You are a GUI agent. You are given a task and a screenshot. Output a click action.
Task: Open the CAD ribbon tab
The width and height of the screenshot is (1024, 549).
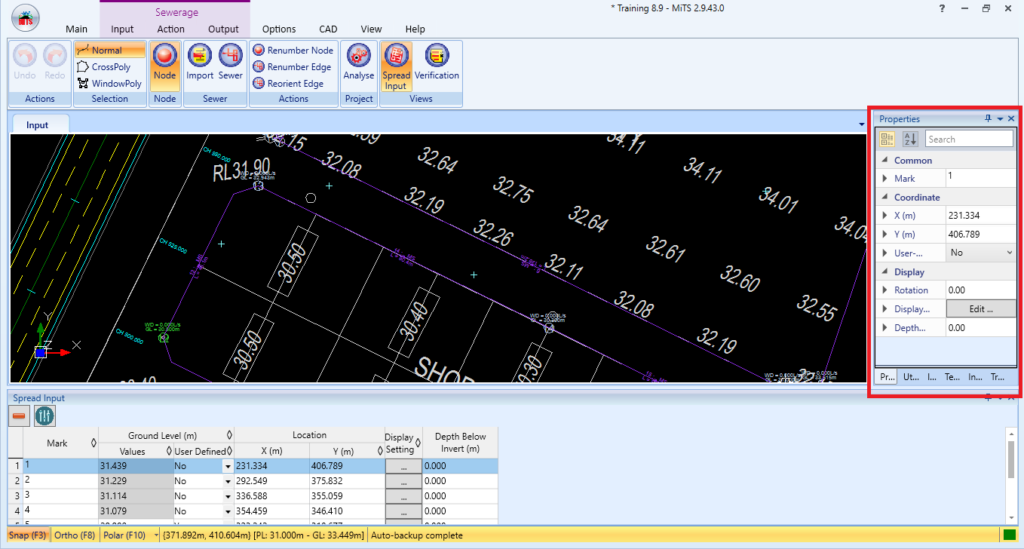coord(328,29)
